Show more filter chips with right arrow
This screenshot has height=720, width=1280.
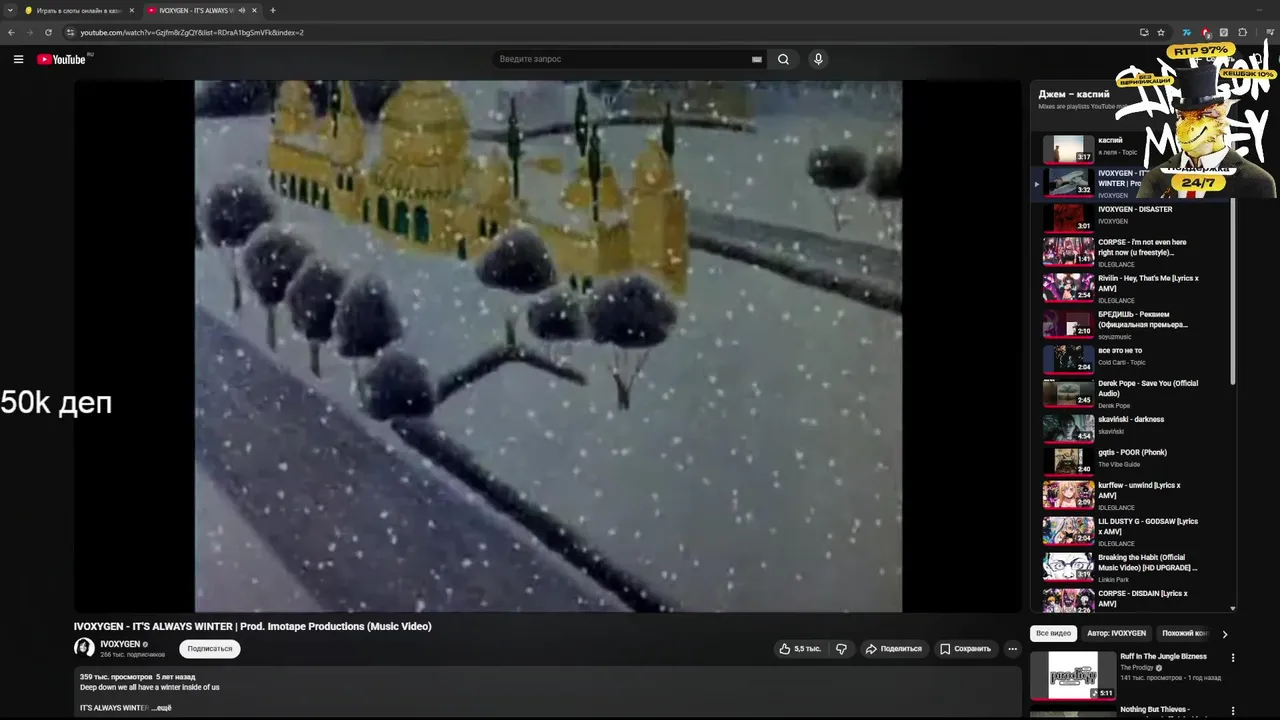[1225, 634]
